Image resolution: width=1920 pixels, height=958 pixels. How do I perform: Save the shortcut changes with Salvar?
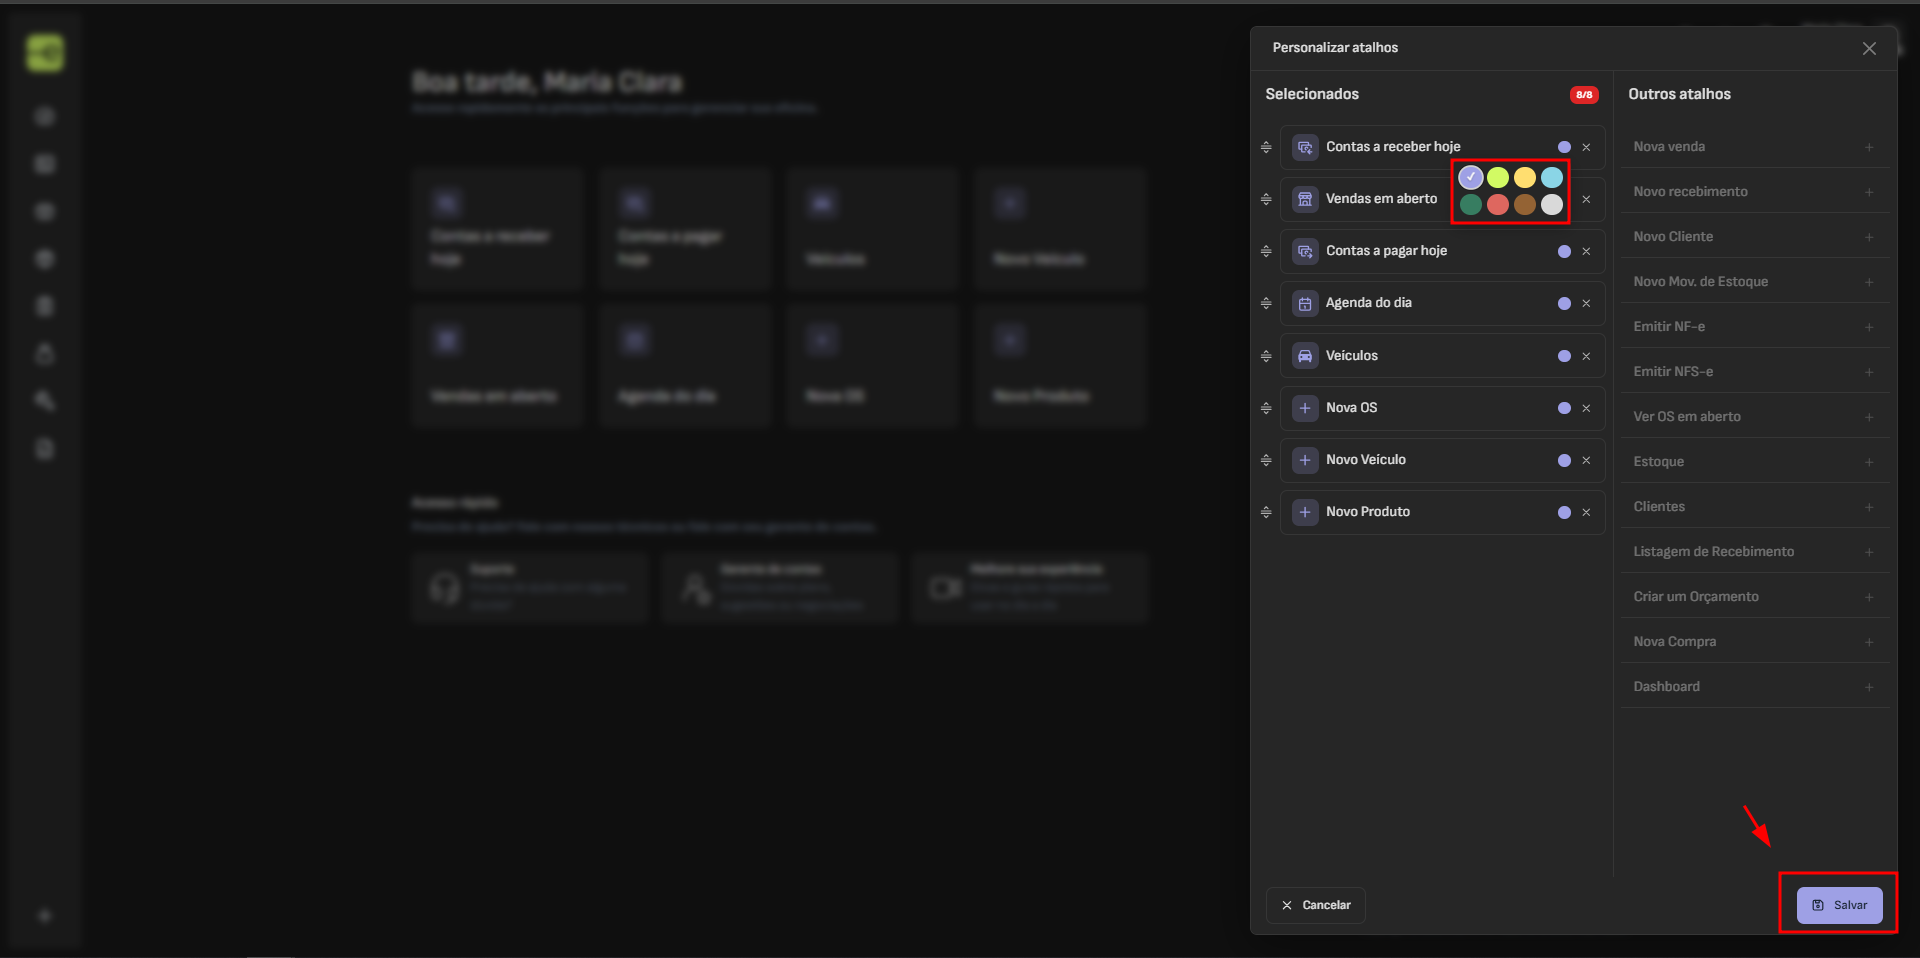pyautogui.click(x=1839, y=905)
